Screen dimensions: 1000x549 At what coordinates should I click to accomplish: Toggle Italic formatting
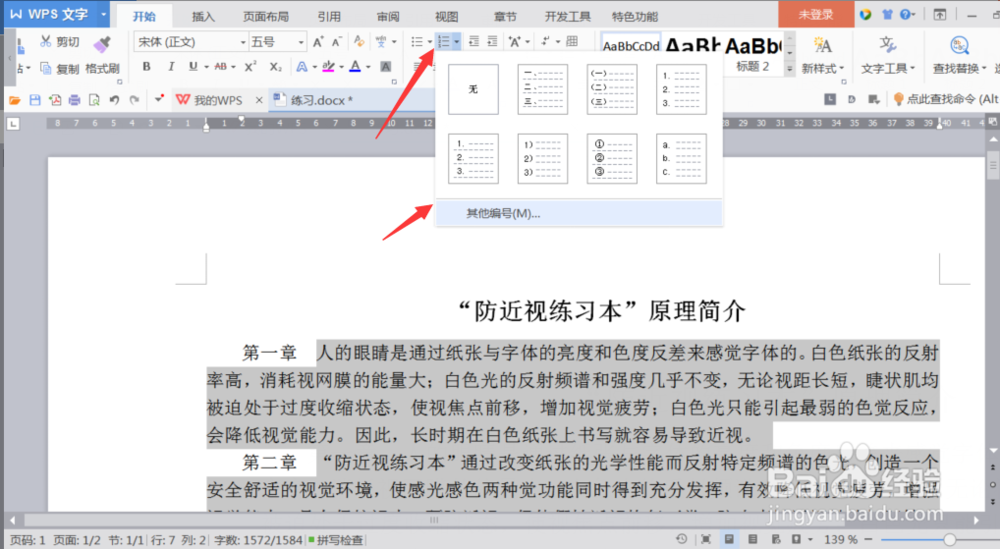[170, 66]
